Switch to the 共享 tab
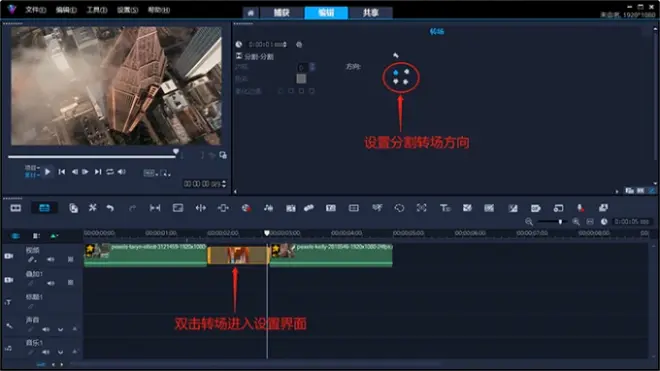The image size is (660, 371). (370, 13)
